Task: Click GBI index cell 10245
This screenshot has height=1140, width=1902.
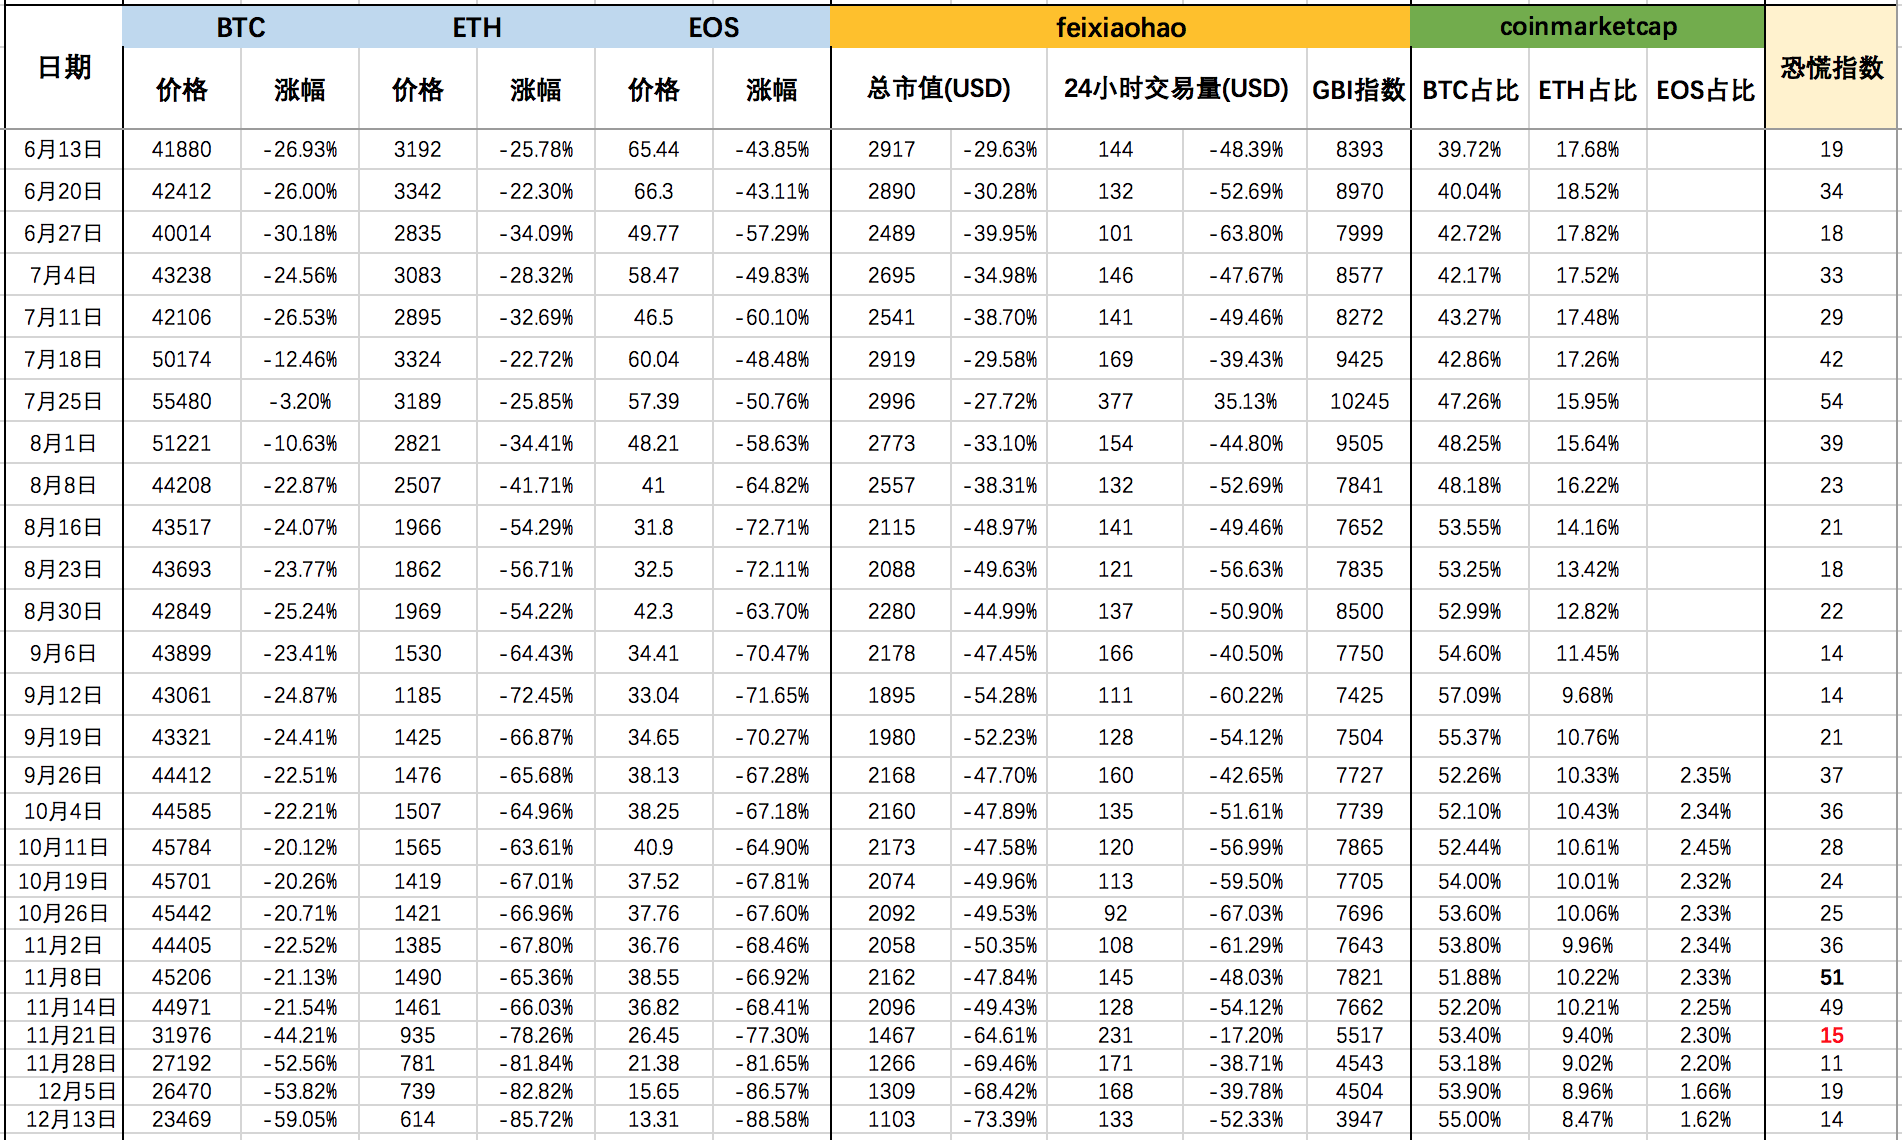Action: tap(1359, 401)
